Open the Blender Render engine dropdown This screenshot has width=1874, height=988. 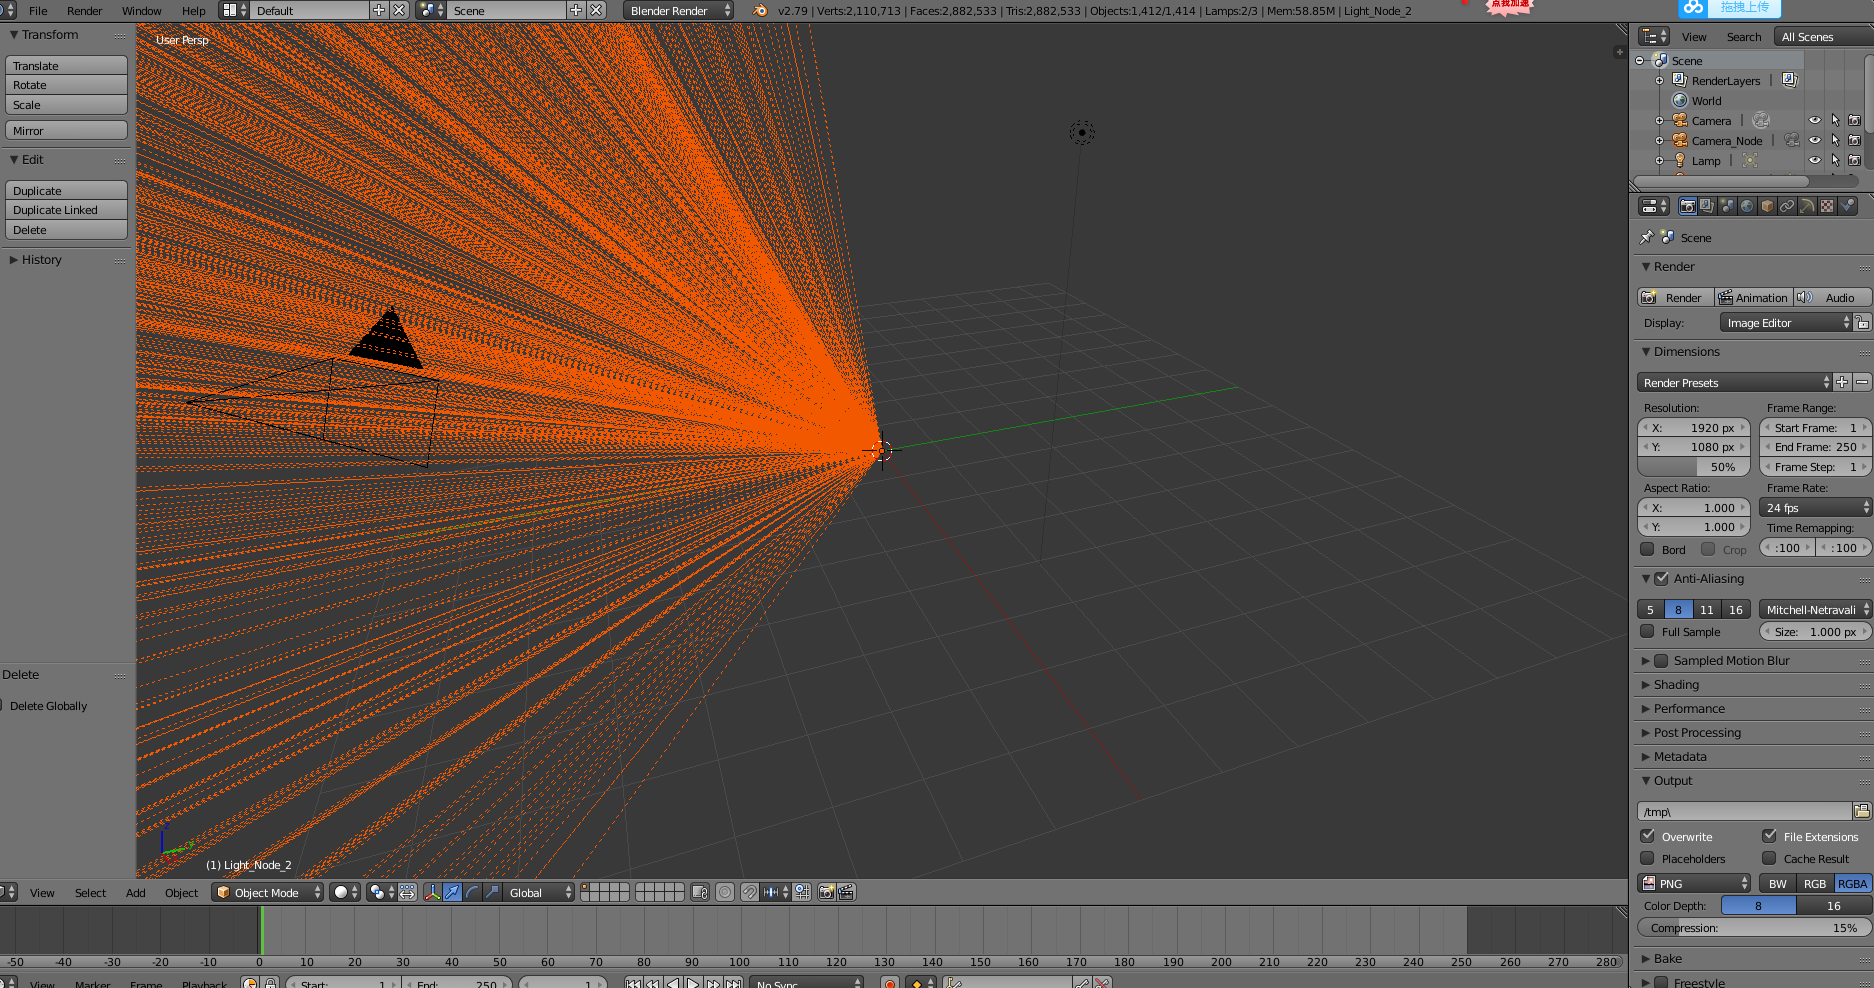(x=678, y=10)
